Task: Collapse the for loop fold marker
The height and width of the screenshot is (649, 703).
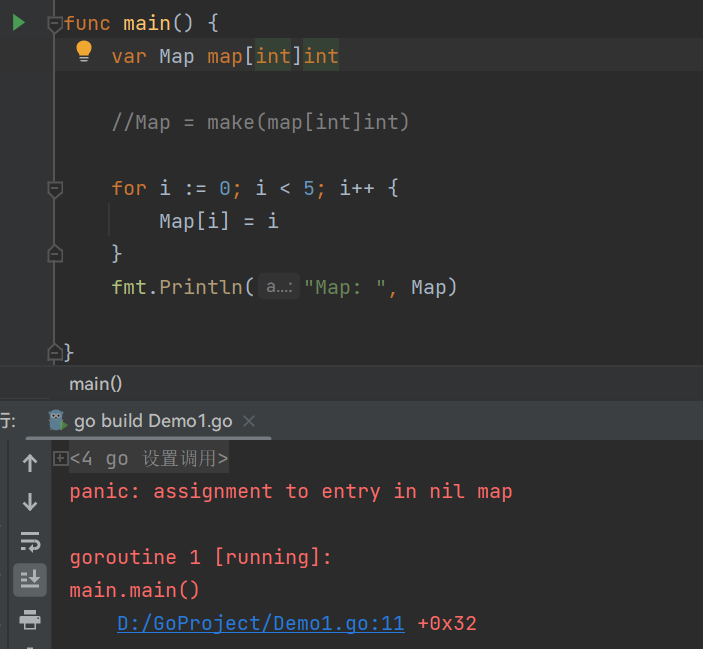Action: point(55,188)
